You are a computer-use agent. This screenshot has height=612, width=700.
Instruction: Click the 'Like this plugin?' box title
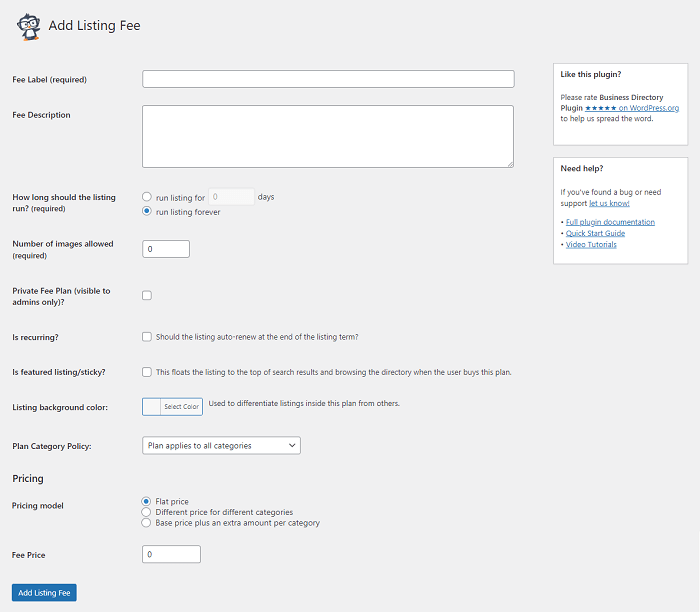(x=591, y=74)
